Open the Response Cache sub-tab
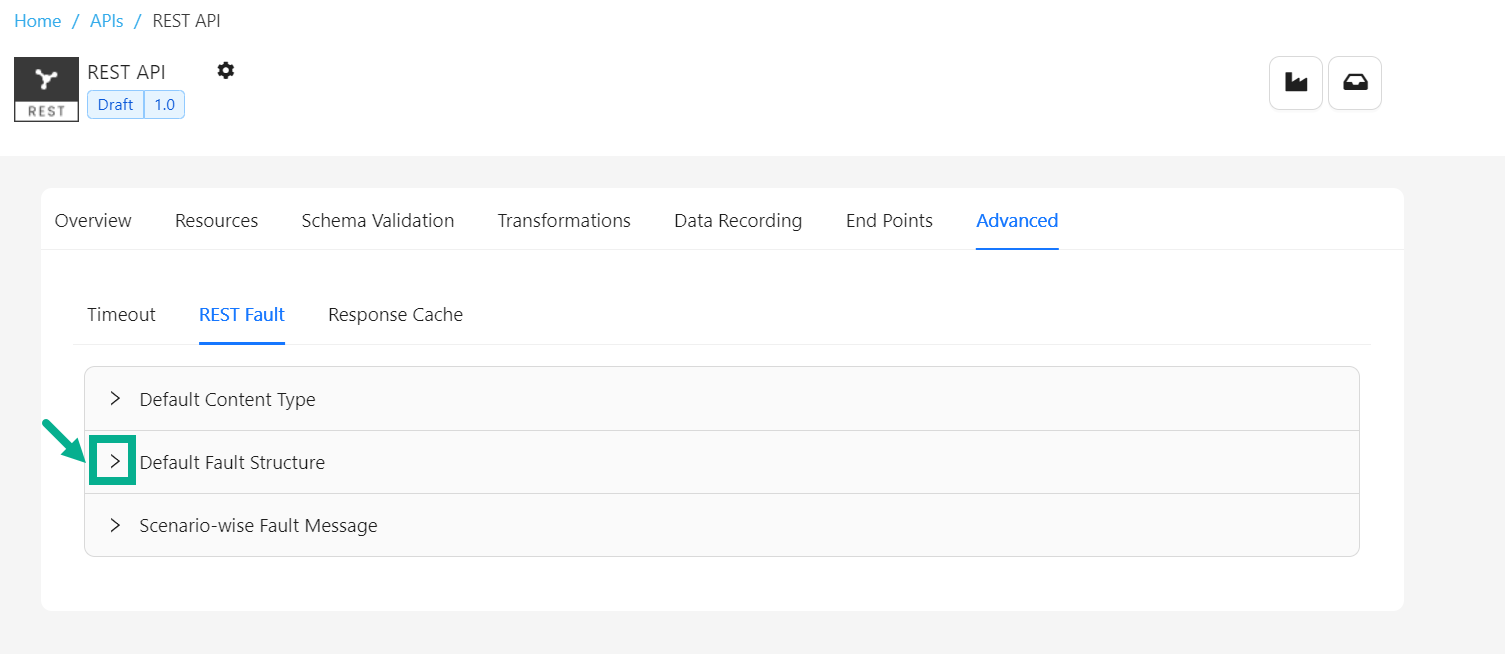Image resolution: width=1505 pixels, height=654 pixels. coord(395,315)
